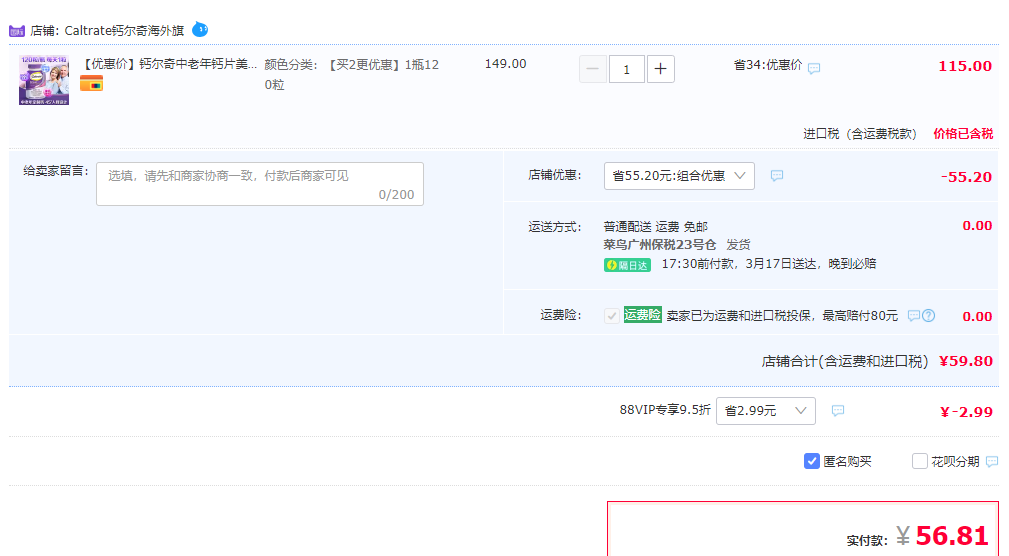Open the info bubble beside 省2.99元 dropdown
The width and height of the screenshot is (1009, 556).
837,411
